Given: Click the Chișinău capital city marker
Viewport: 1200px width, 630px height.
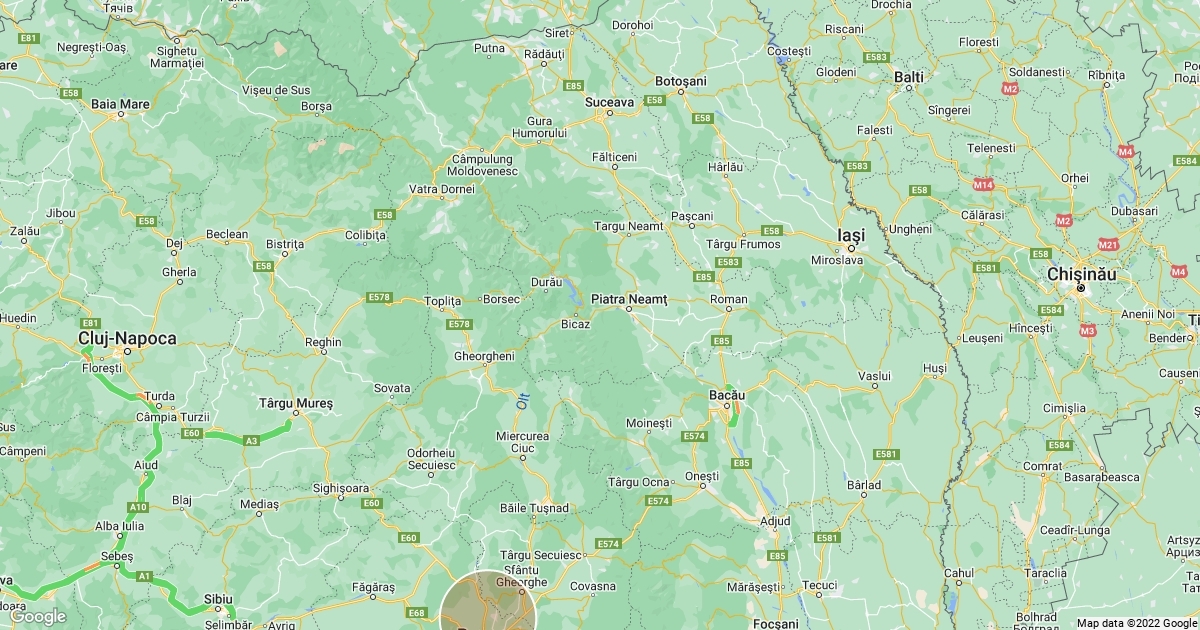Looking at the screenshot, I should pyautogui.click(x=1080, y=289).
